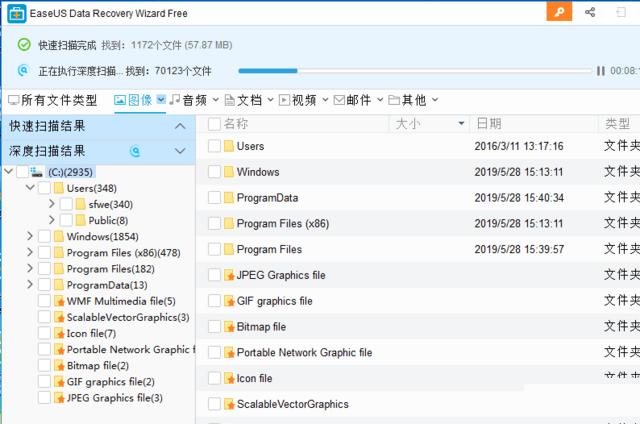
Task: Open the 图像 filter dropdown arrow
Action: 161,100
